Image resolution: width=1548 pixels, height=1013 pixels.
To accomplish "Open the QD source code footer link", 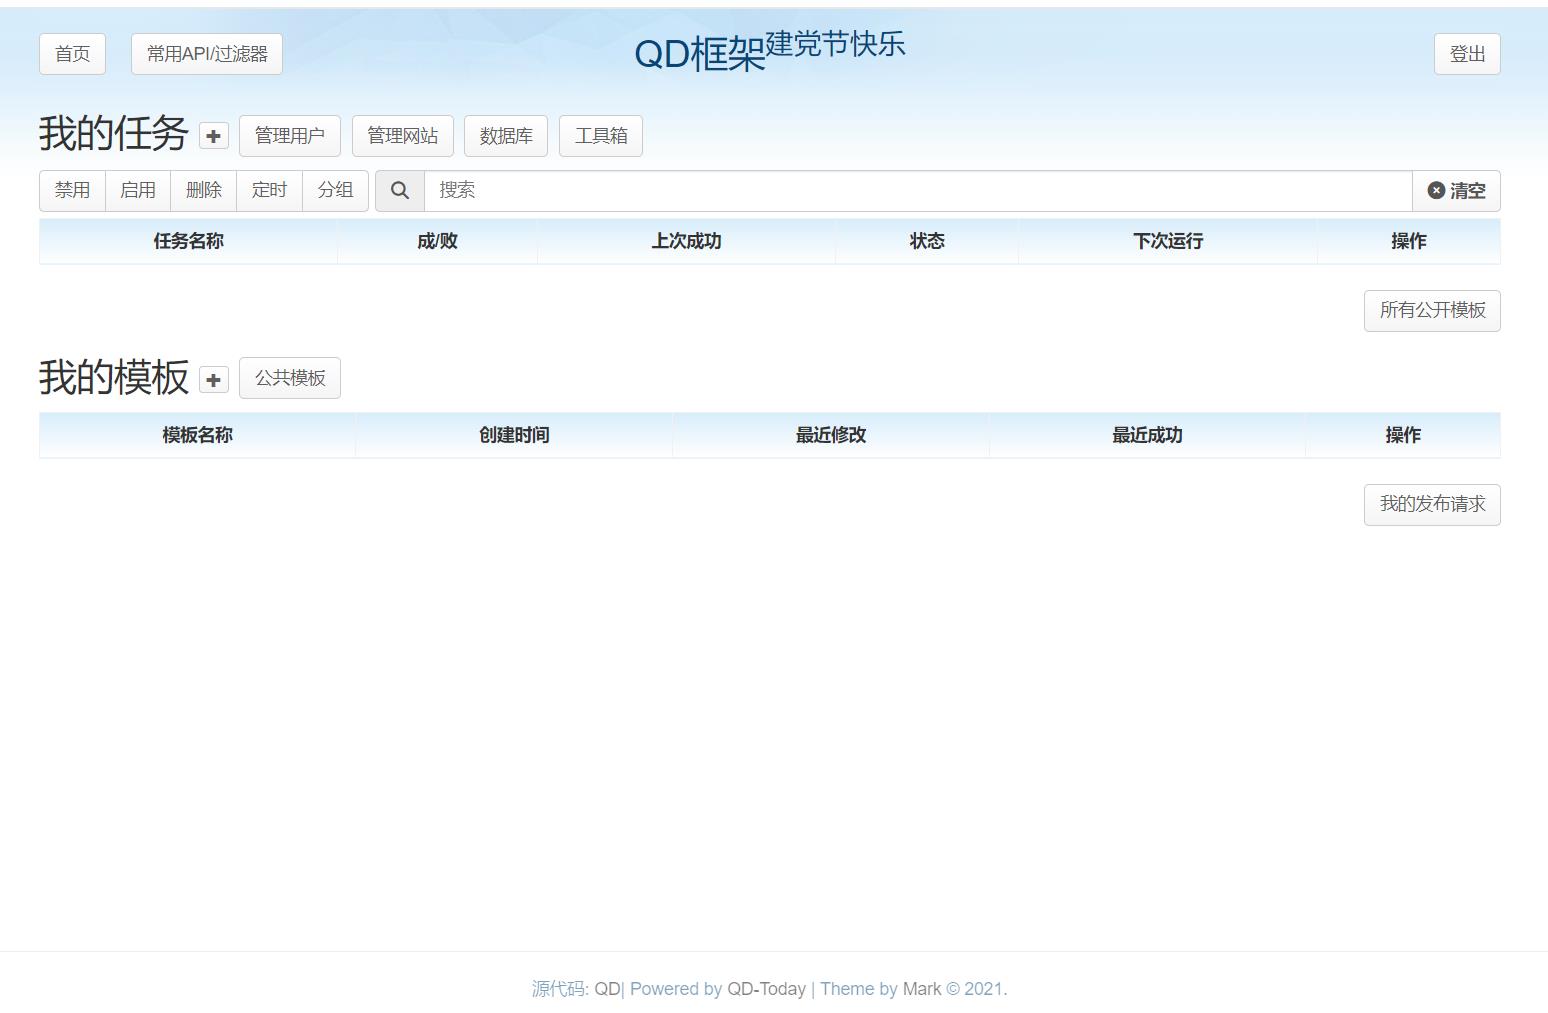I will (x=607, y=989).
